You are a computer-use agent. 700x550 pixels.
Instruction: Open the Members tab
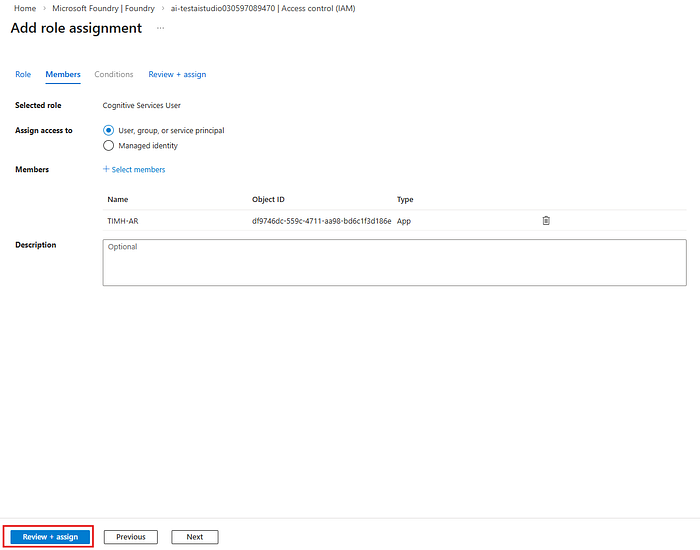point(63,74)
